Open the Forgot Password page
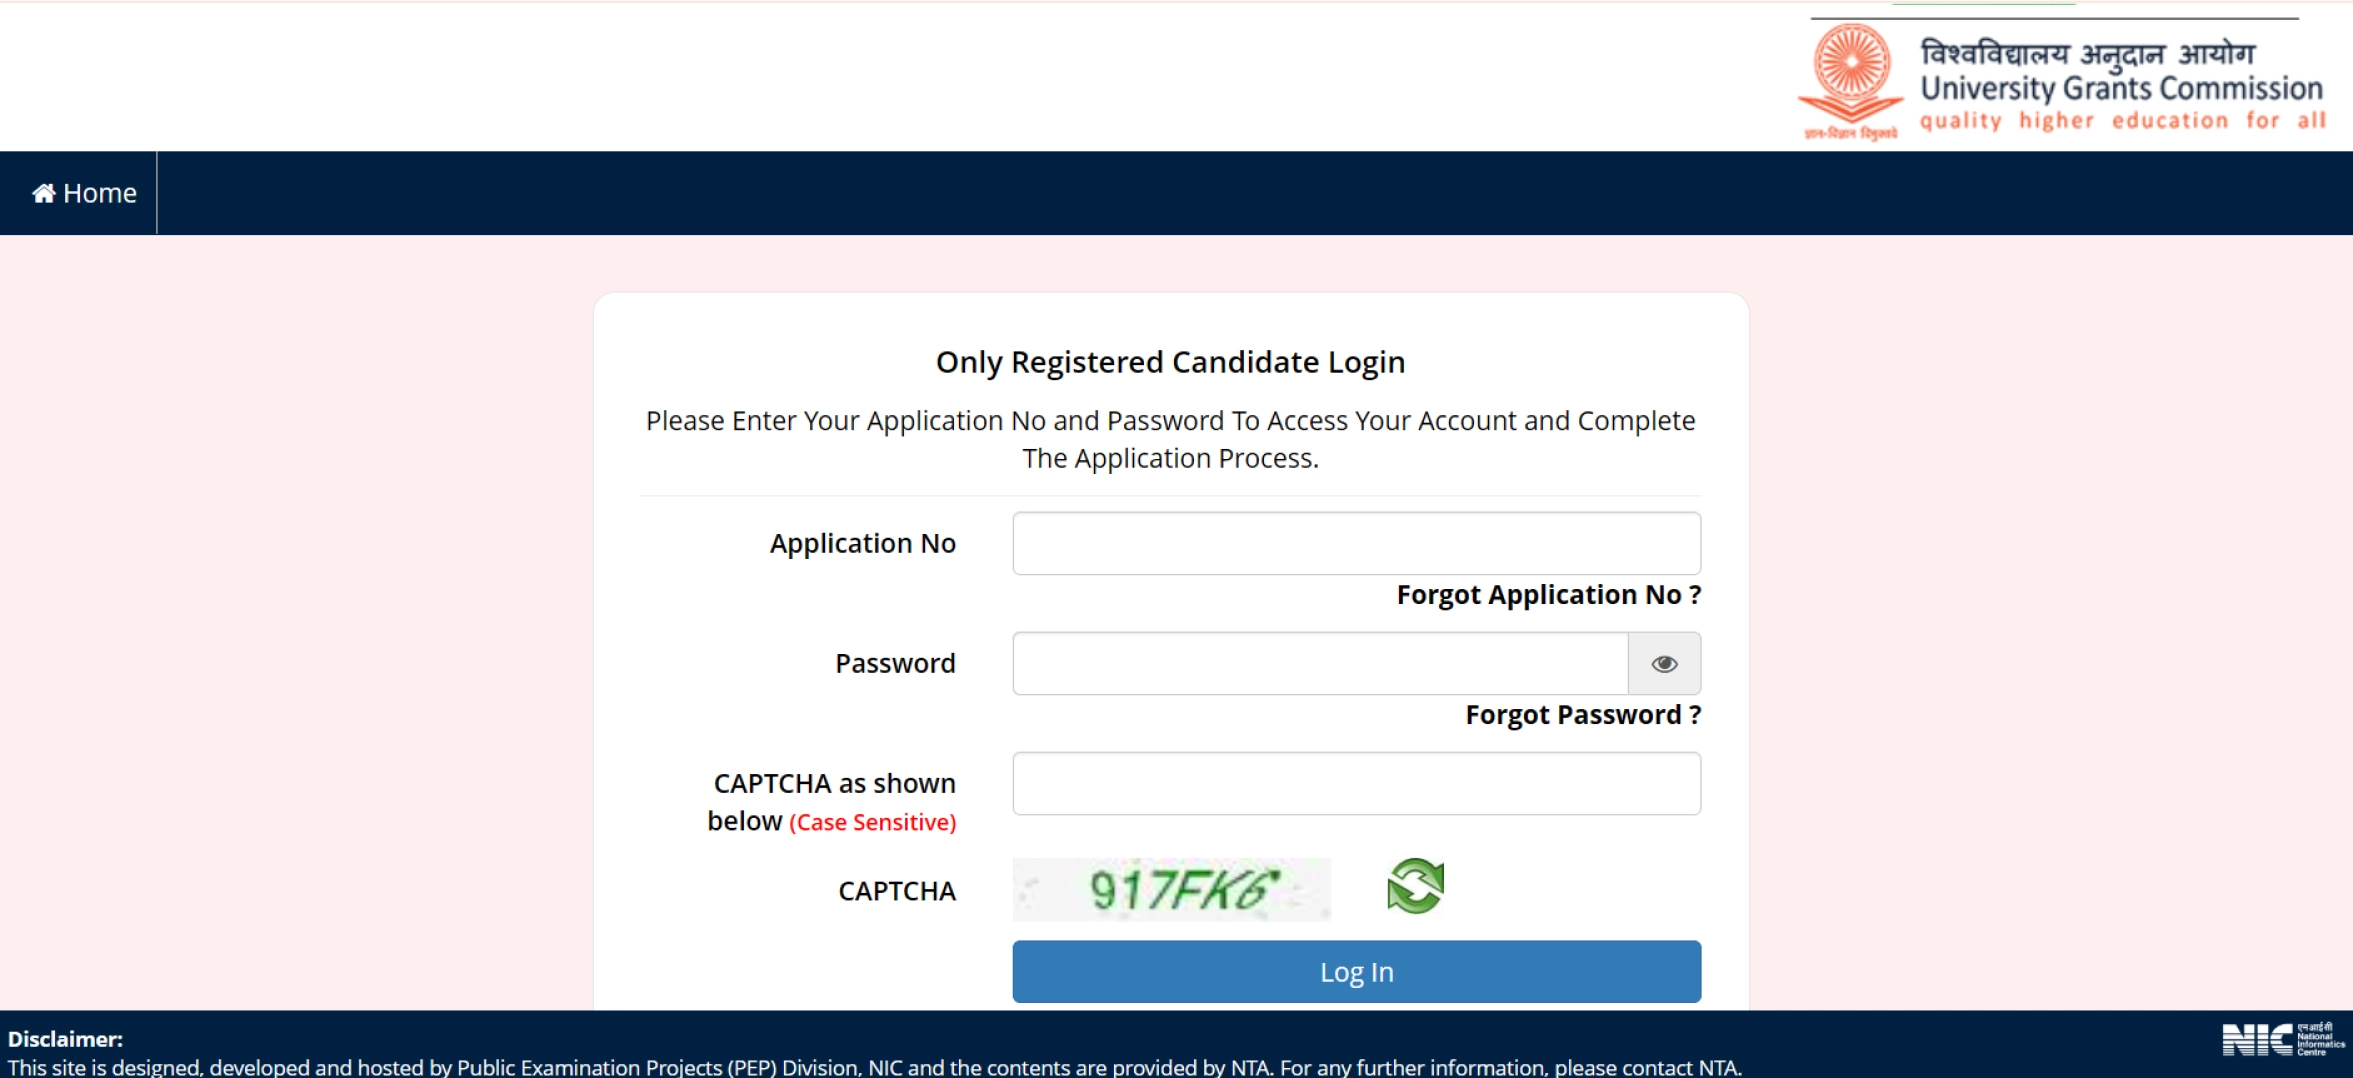 click(x=1582, y=715)
